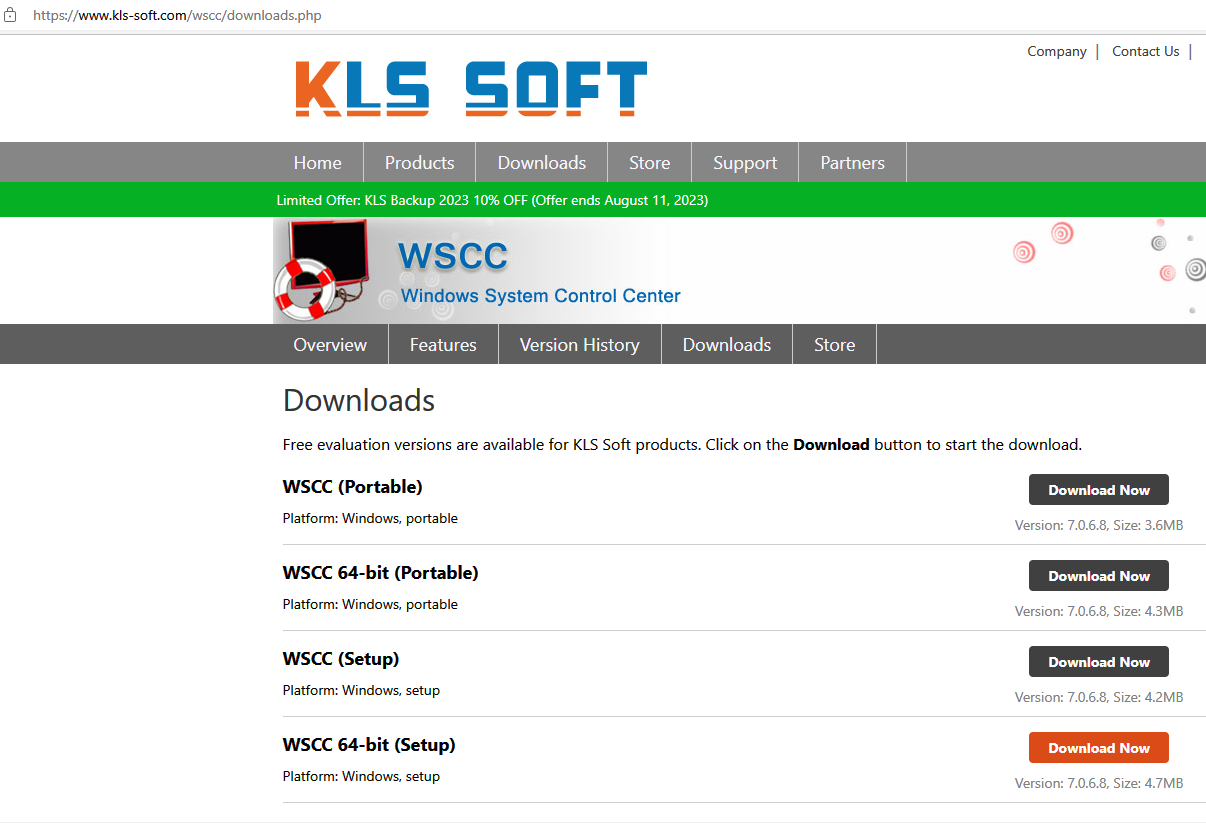Open Downloads in the top gray navigation
1206x823 pixels.
541,163
